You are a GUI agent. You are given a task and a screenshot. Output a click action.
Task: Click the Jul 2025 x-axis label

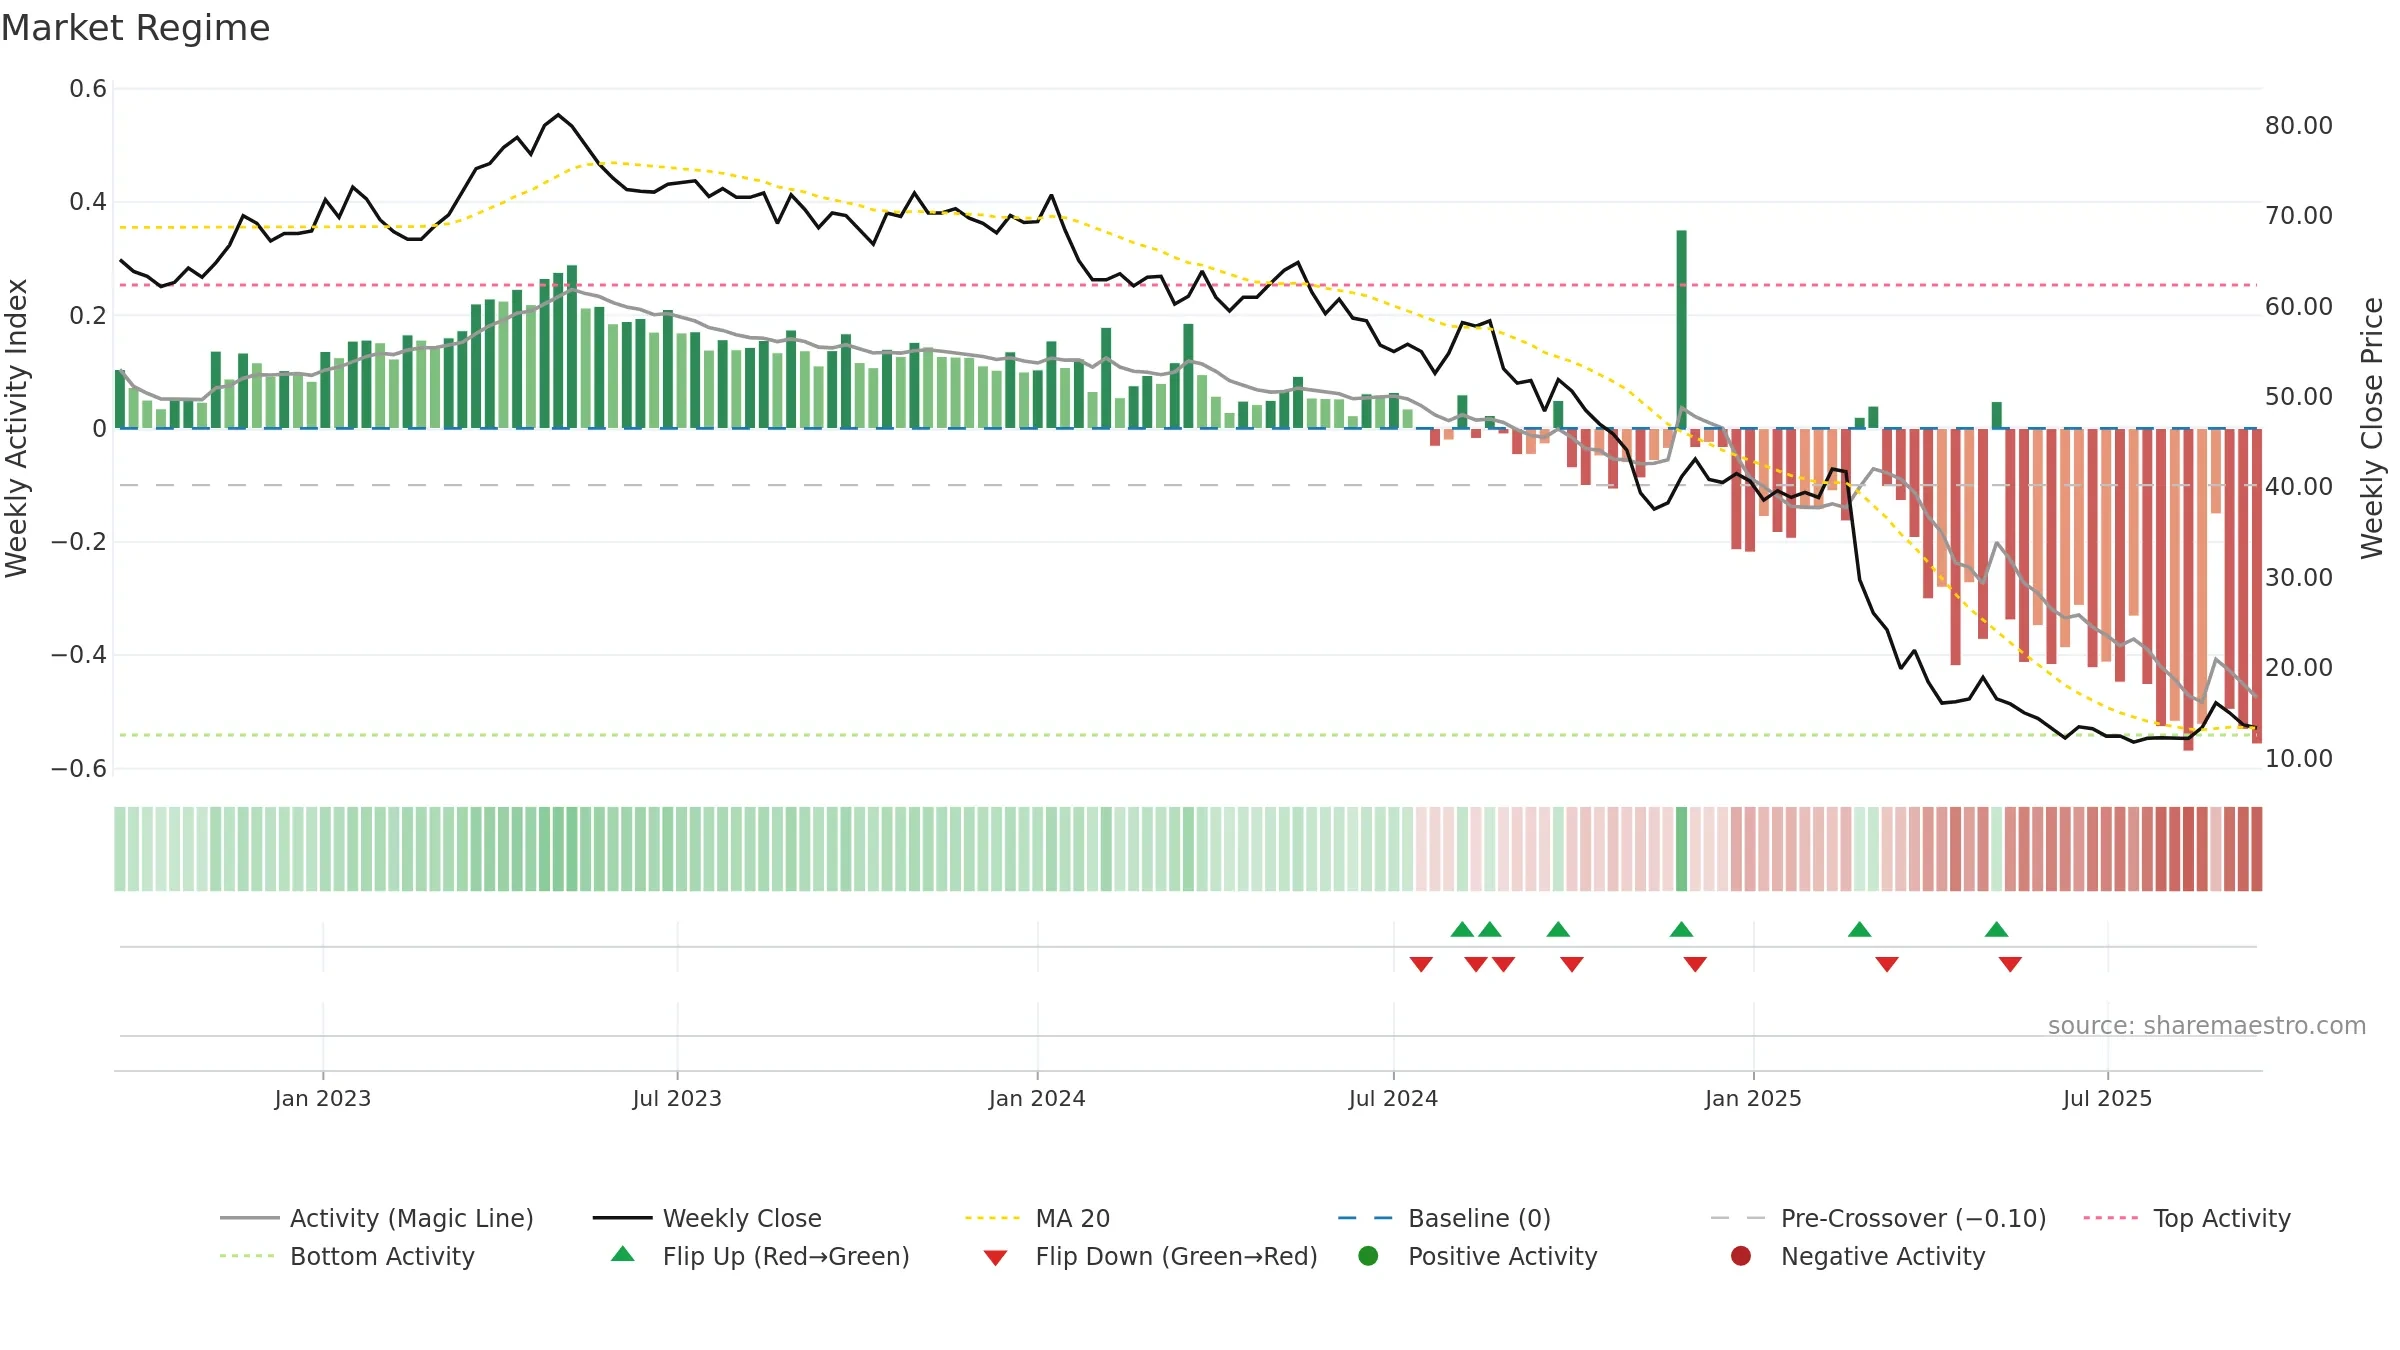(2107, 1098)
